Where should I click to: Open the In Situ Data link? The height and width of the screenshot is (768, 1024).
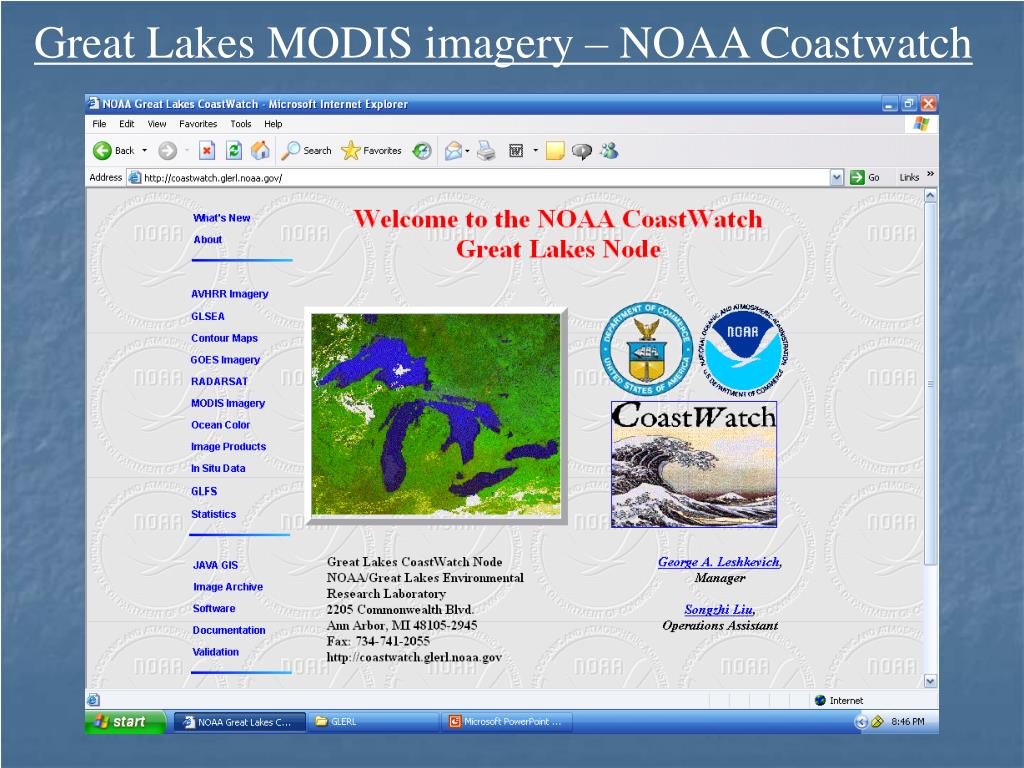218,468
